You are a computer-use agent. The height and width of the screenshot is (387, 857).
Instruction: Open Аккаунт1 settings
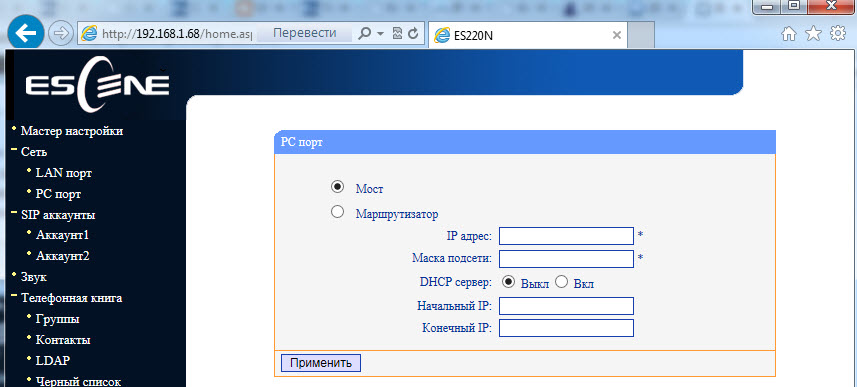tap(62, 236)
